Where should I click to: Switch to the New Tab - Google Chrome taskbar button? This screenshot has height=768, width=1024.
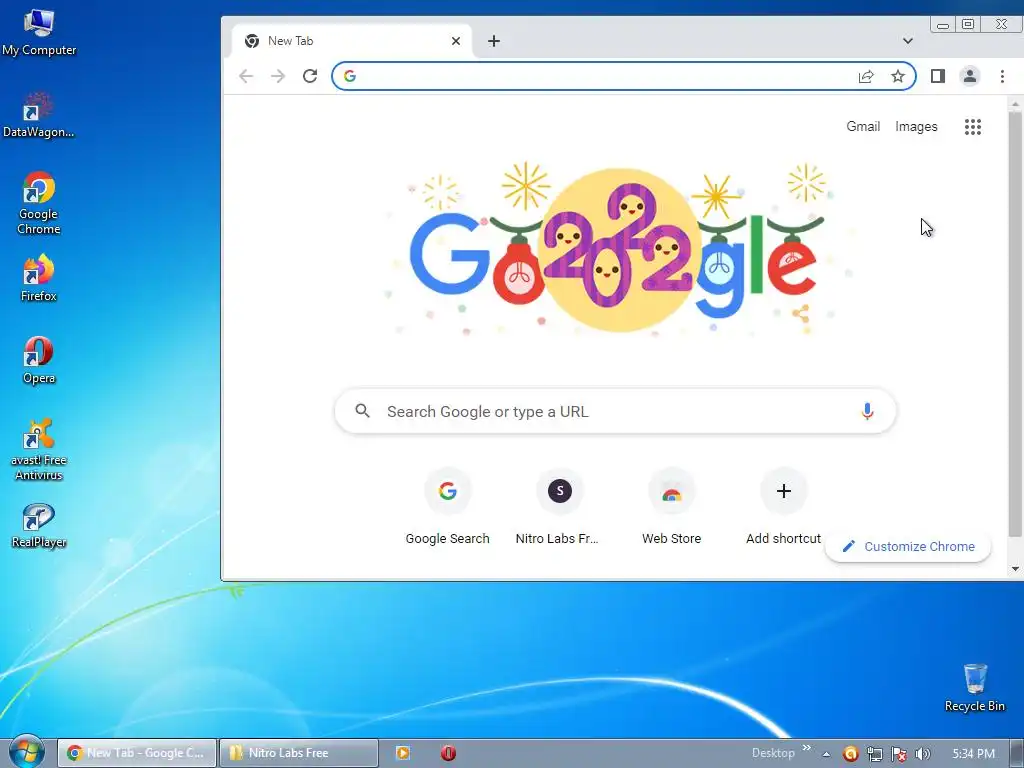137,753
